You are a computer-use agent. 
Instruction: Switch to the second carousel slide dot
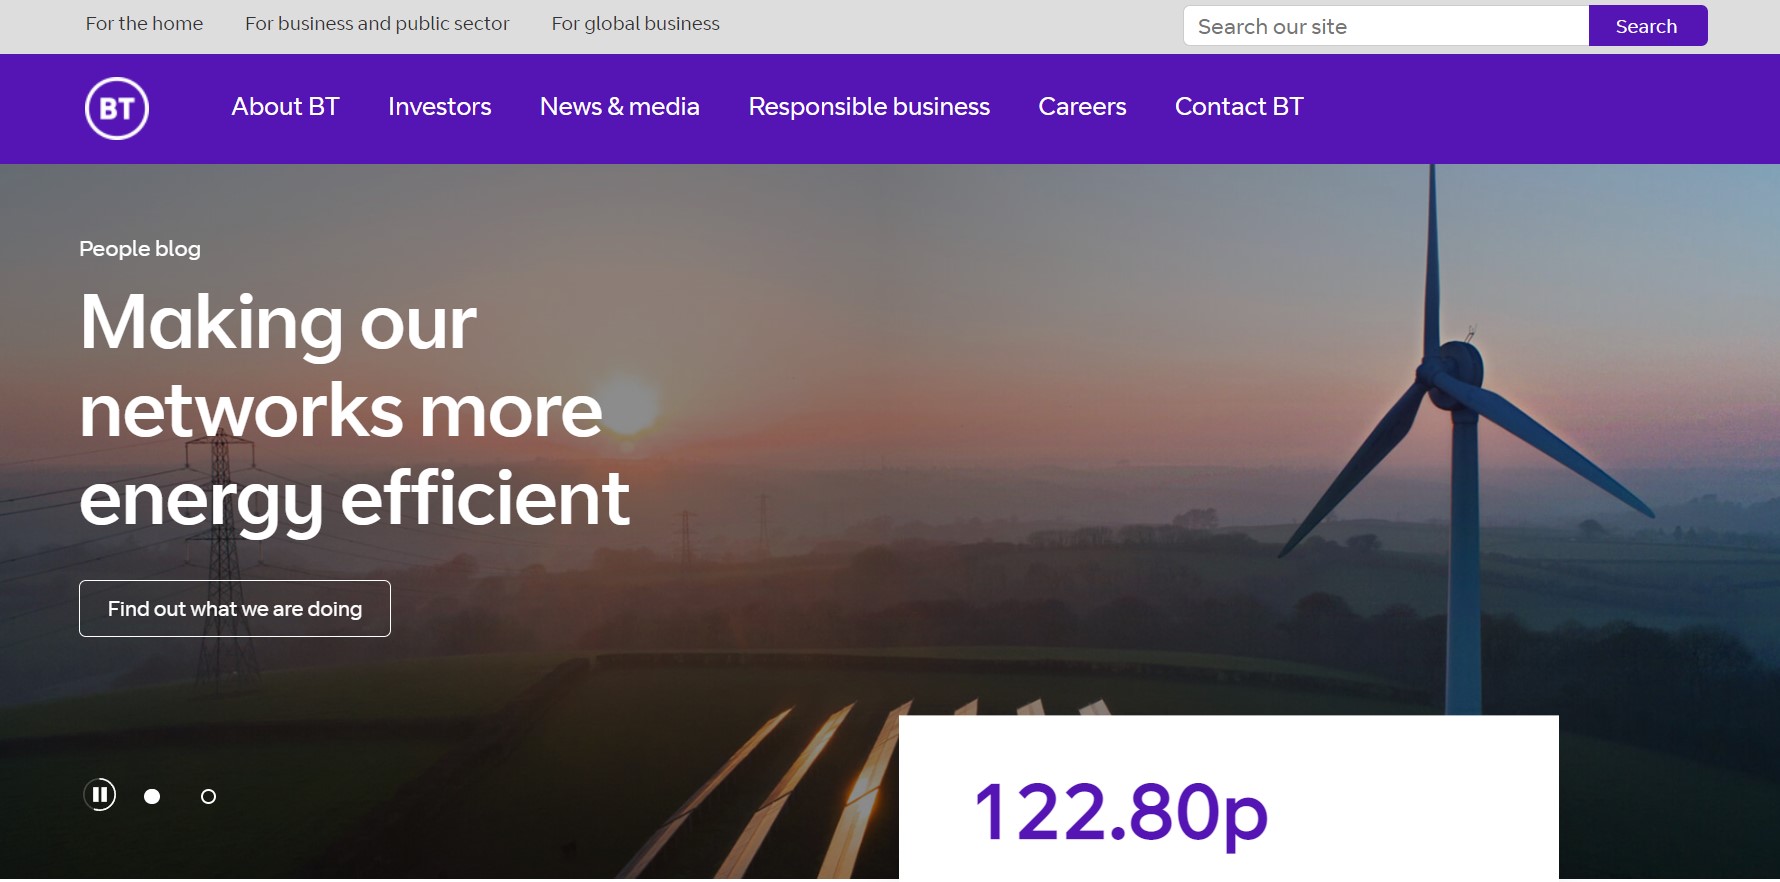[x=208, y=796]
